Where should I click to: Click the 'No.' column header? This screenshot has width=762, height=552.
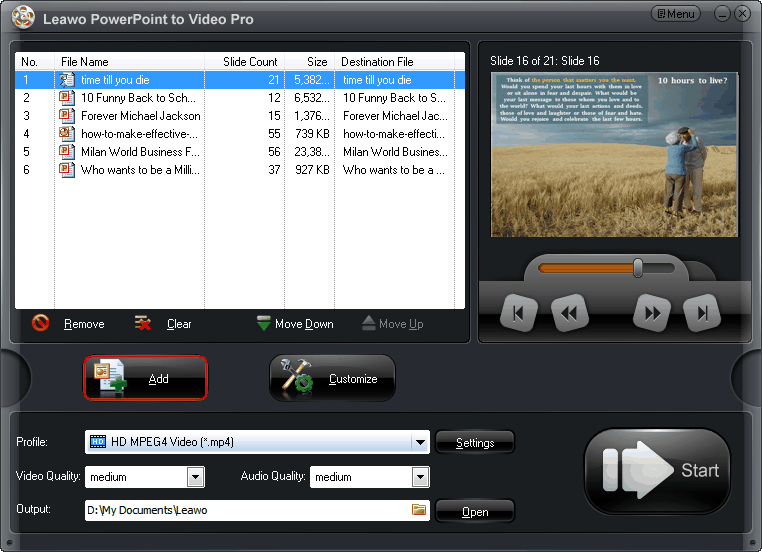click(x=35, y=62)
